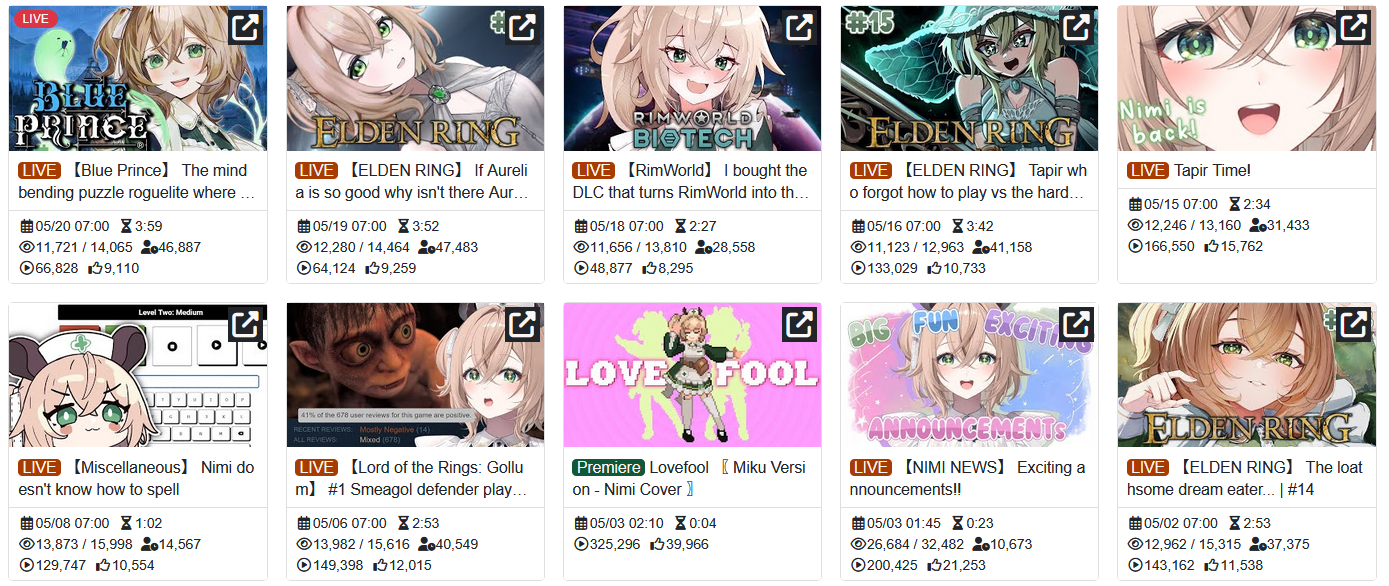1389x586 pixels.
Task: Open external link on Elden Ring #15 card
Action: click(1077, 27)
